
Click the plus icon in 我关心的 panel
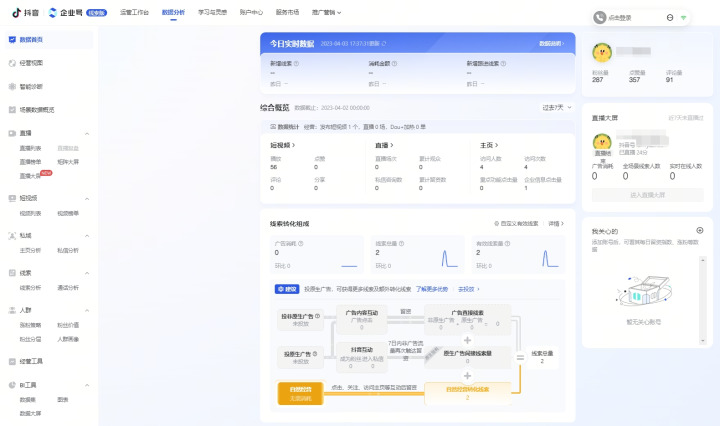(x=699, y=230)
